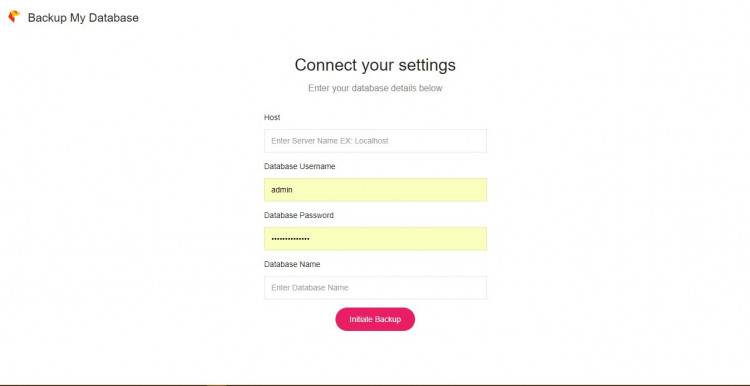Click 'Enter your database details below' subtitle
Screen dimensions: 750x386
[375, 88]
